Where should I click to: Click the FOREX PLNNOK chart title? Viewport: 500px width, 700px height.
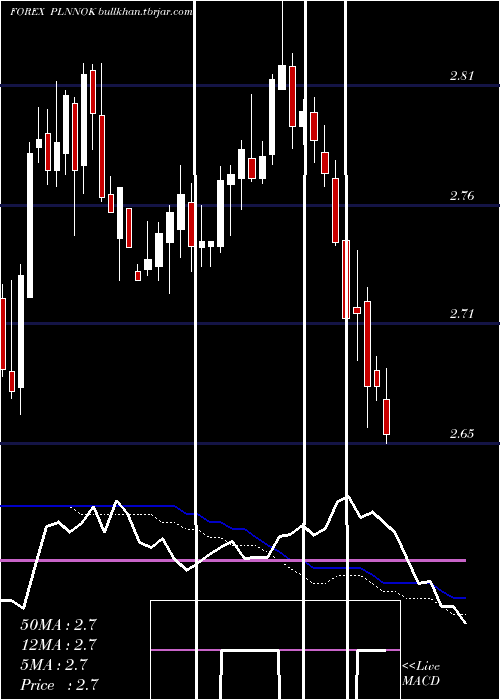click(x=53, y=12)
